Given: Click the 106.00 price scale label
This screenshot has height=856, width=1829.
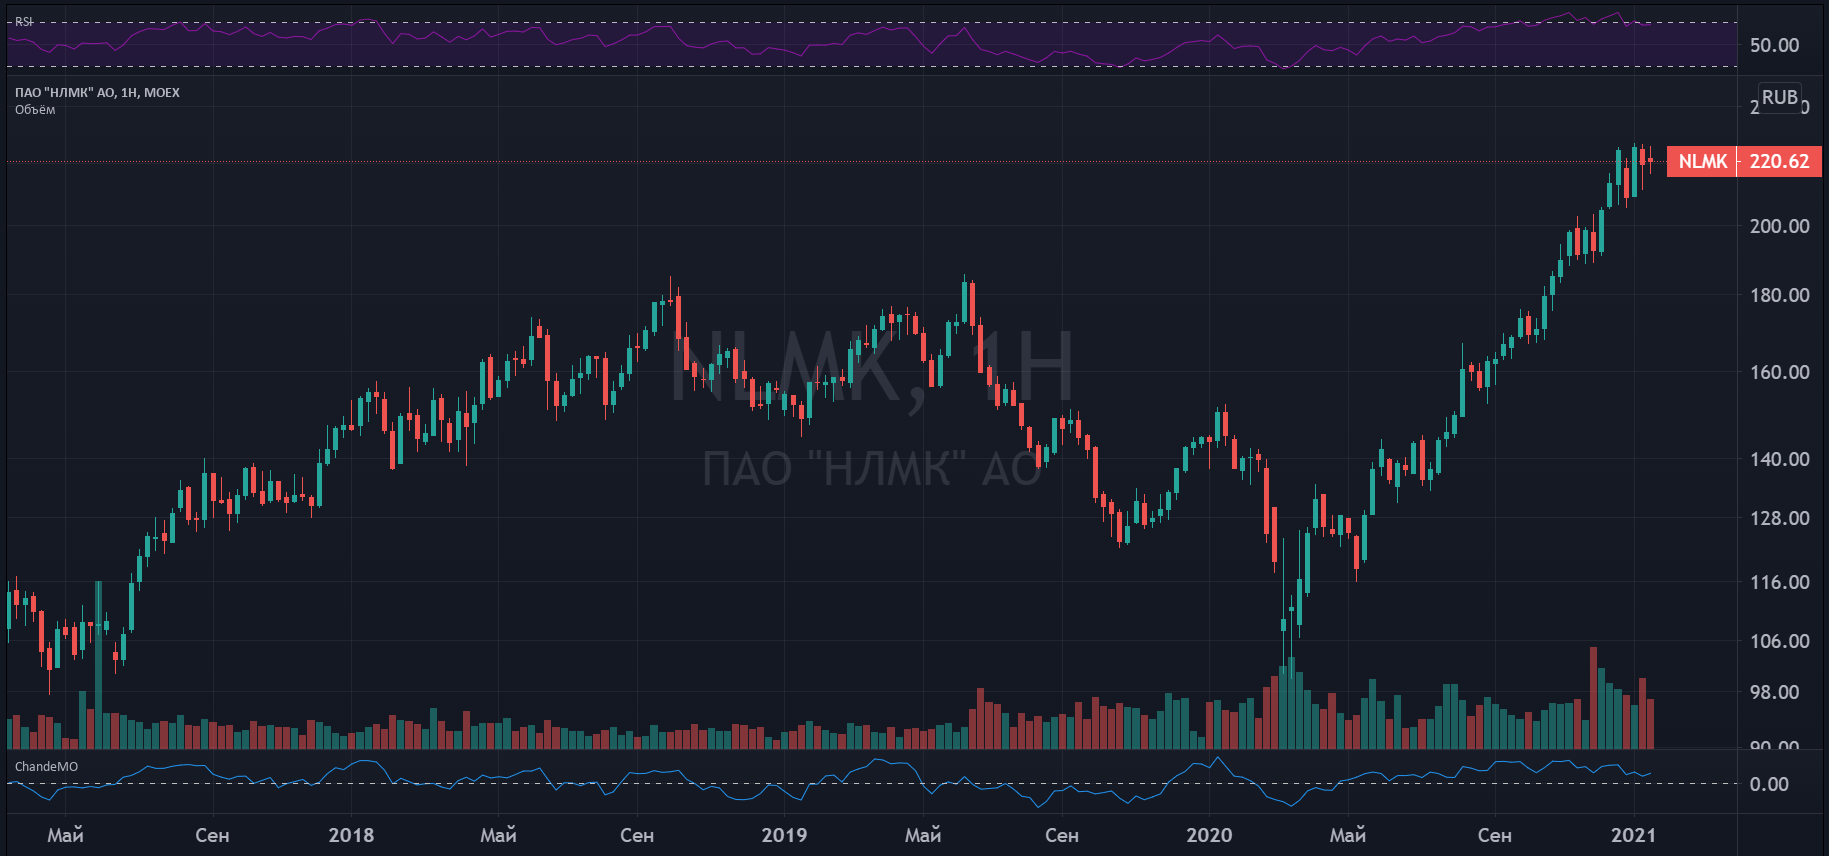Looking at the screenshot, I should pos(1779,641).
